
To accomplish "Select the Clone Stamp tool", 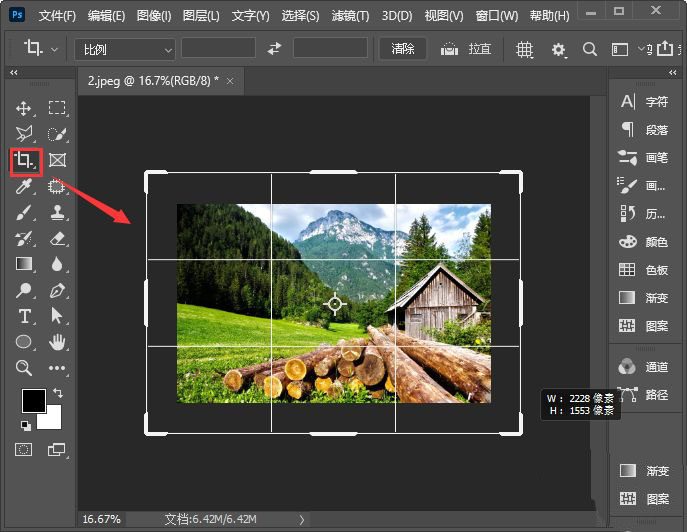I will pos(57,213).
